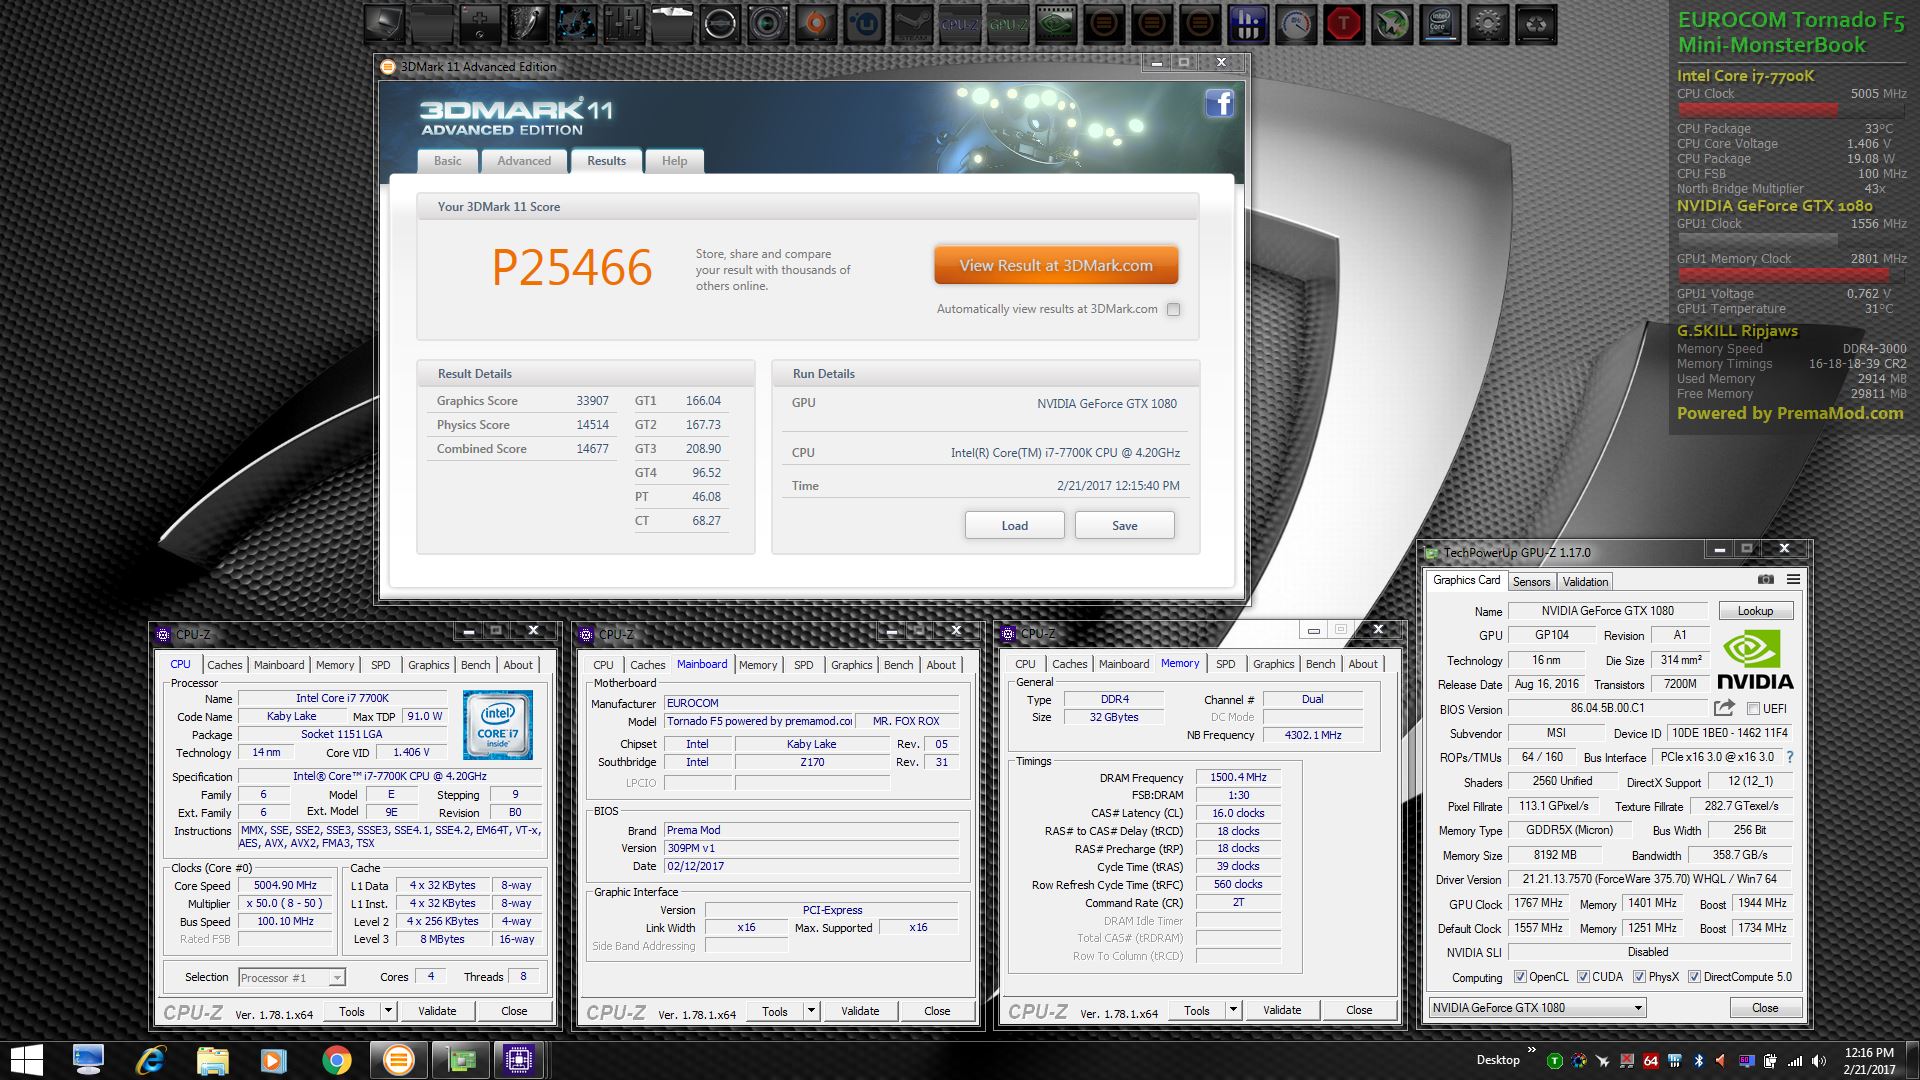Image resolution: width=1920 pixels, height=1080 pixels.
Task: Toggle DirectCompute 5.0 checkbox
Action: pyautogui.click(x=1694, y=977)
